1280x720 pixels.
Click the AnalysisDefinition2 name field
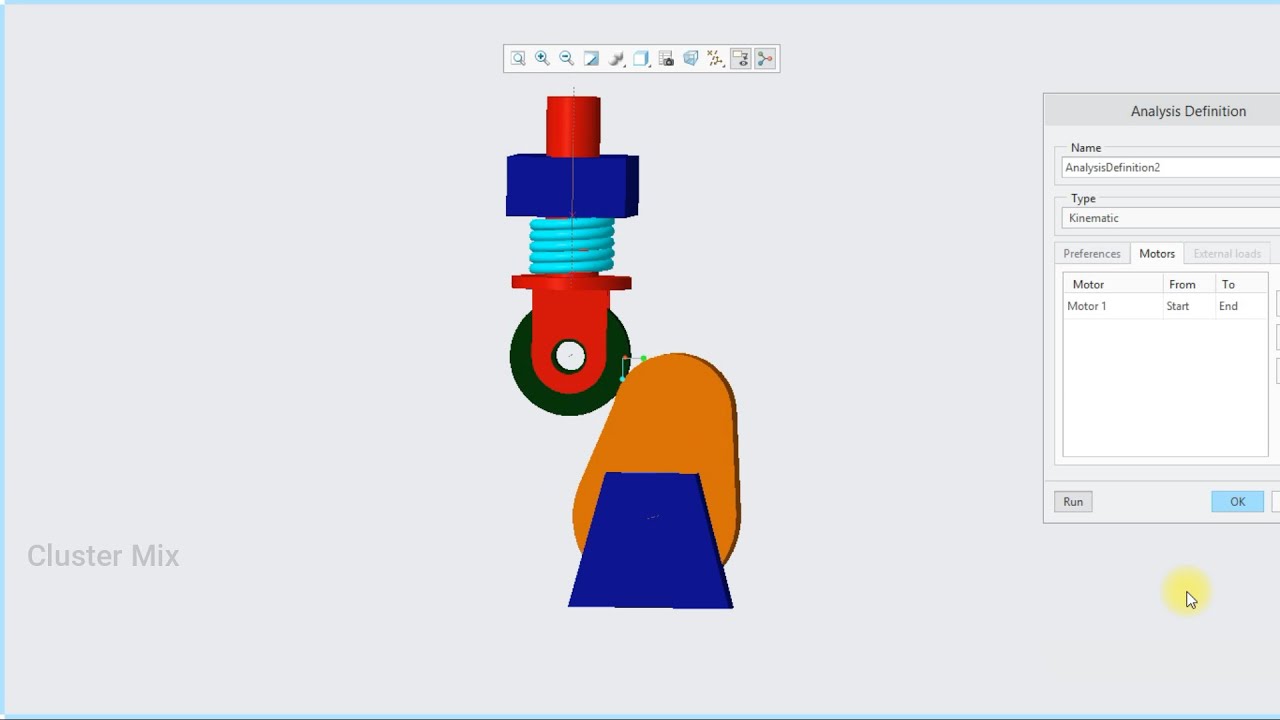pyautogui.click(x=1170, y=168)
